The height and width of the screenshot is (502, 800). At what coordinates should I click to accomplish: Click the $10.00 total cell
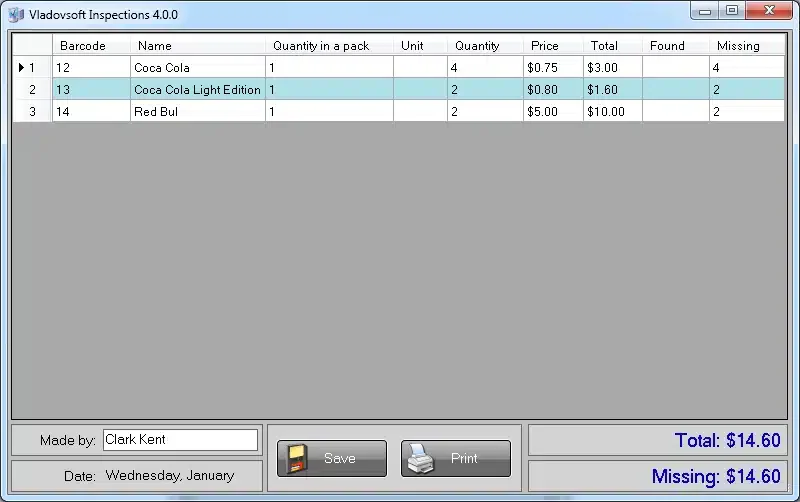[613, 111]
